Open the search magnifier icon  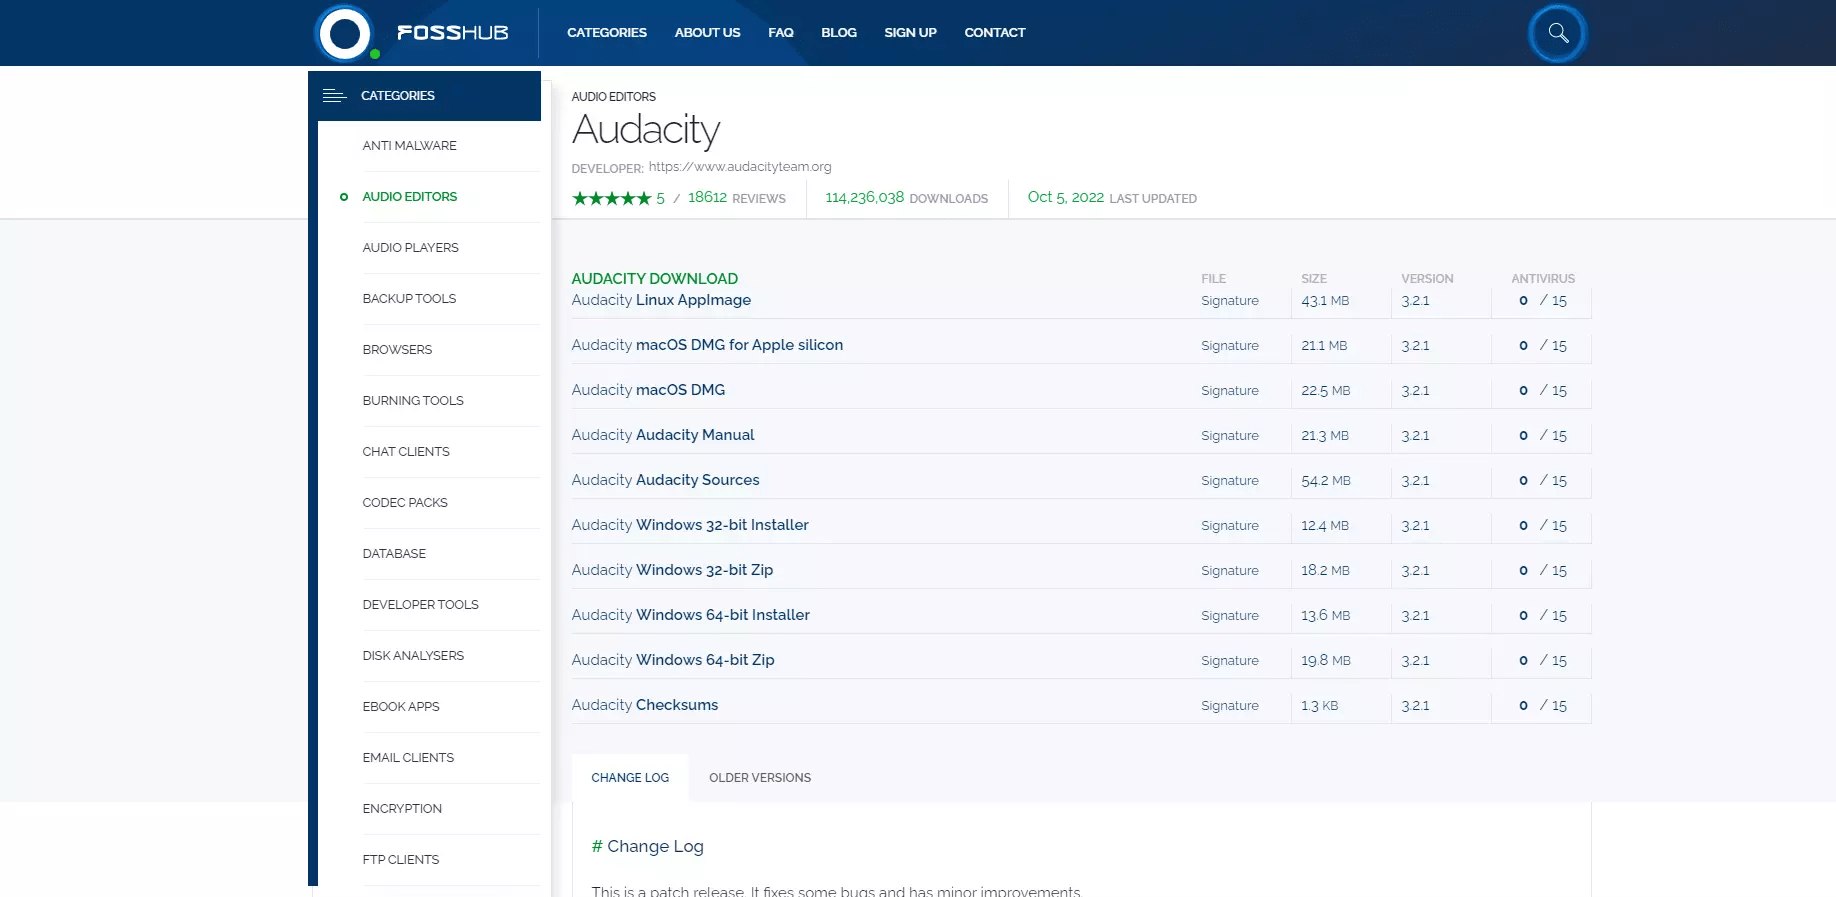(x=1557, y=33)
